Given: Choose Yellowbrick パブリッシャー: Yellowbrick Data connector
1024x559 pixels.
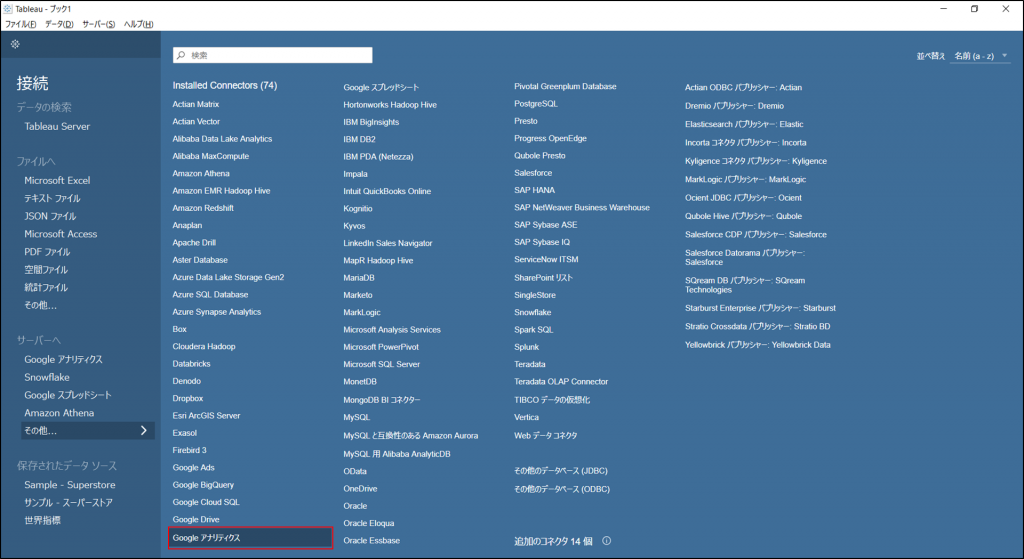Looking at the screenshot, I should (758, 345).
